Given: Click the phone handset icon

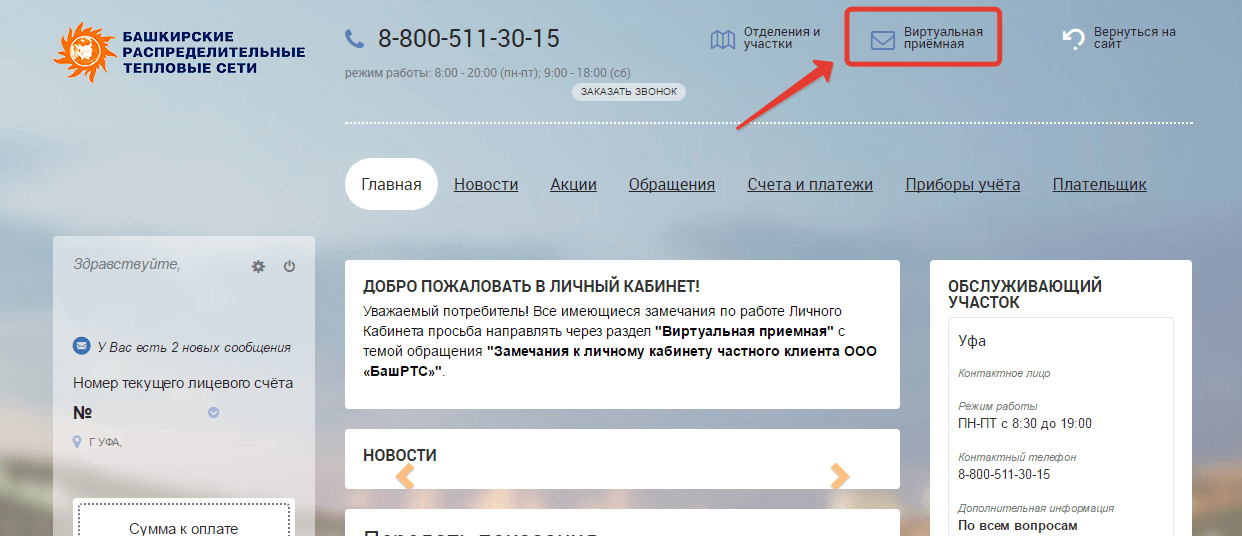Looking at the screenshot, I should click(x=354, y=39).
